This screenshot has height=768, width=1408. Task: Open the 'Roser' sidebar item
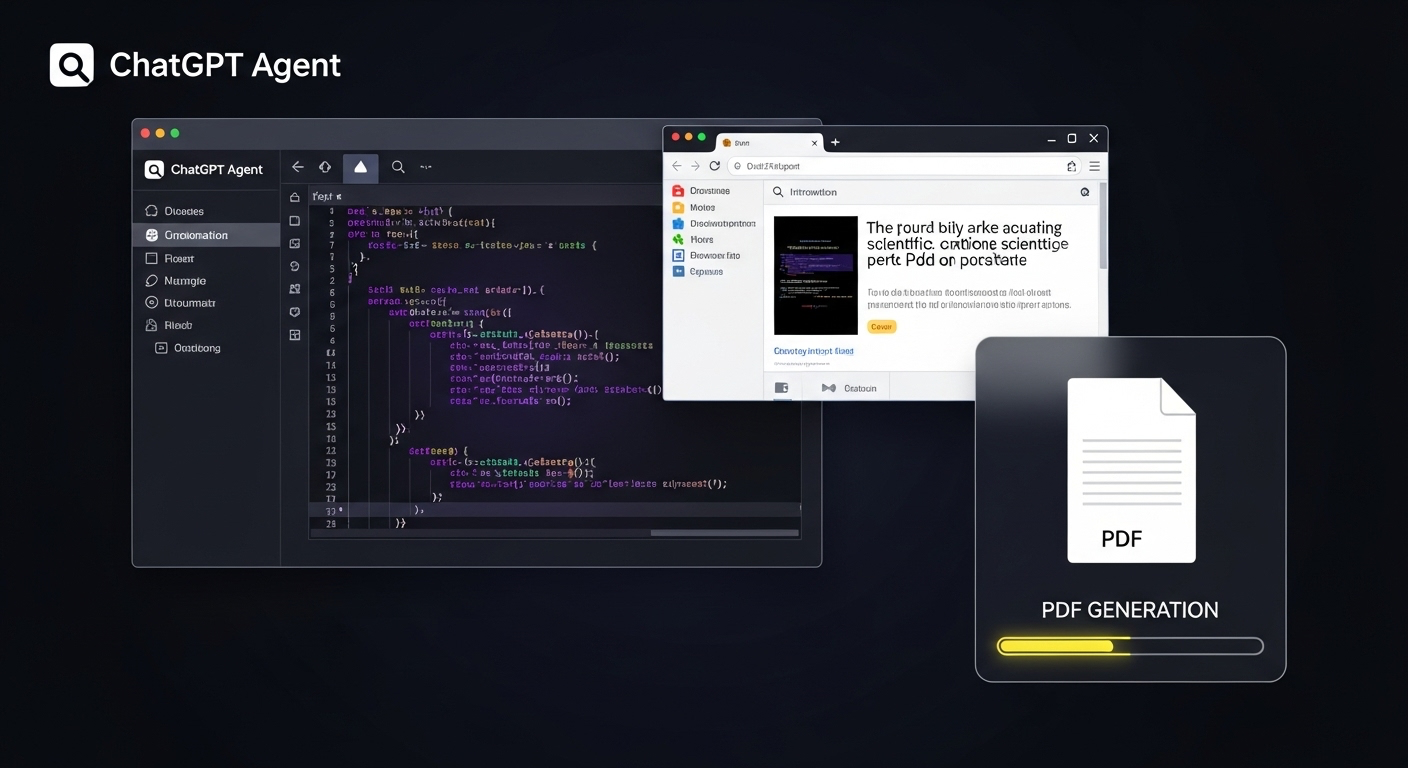pos(206,258)
